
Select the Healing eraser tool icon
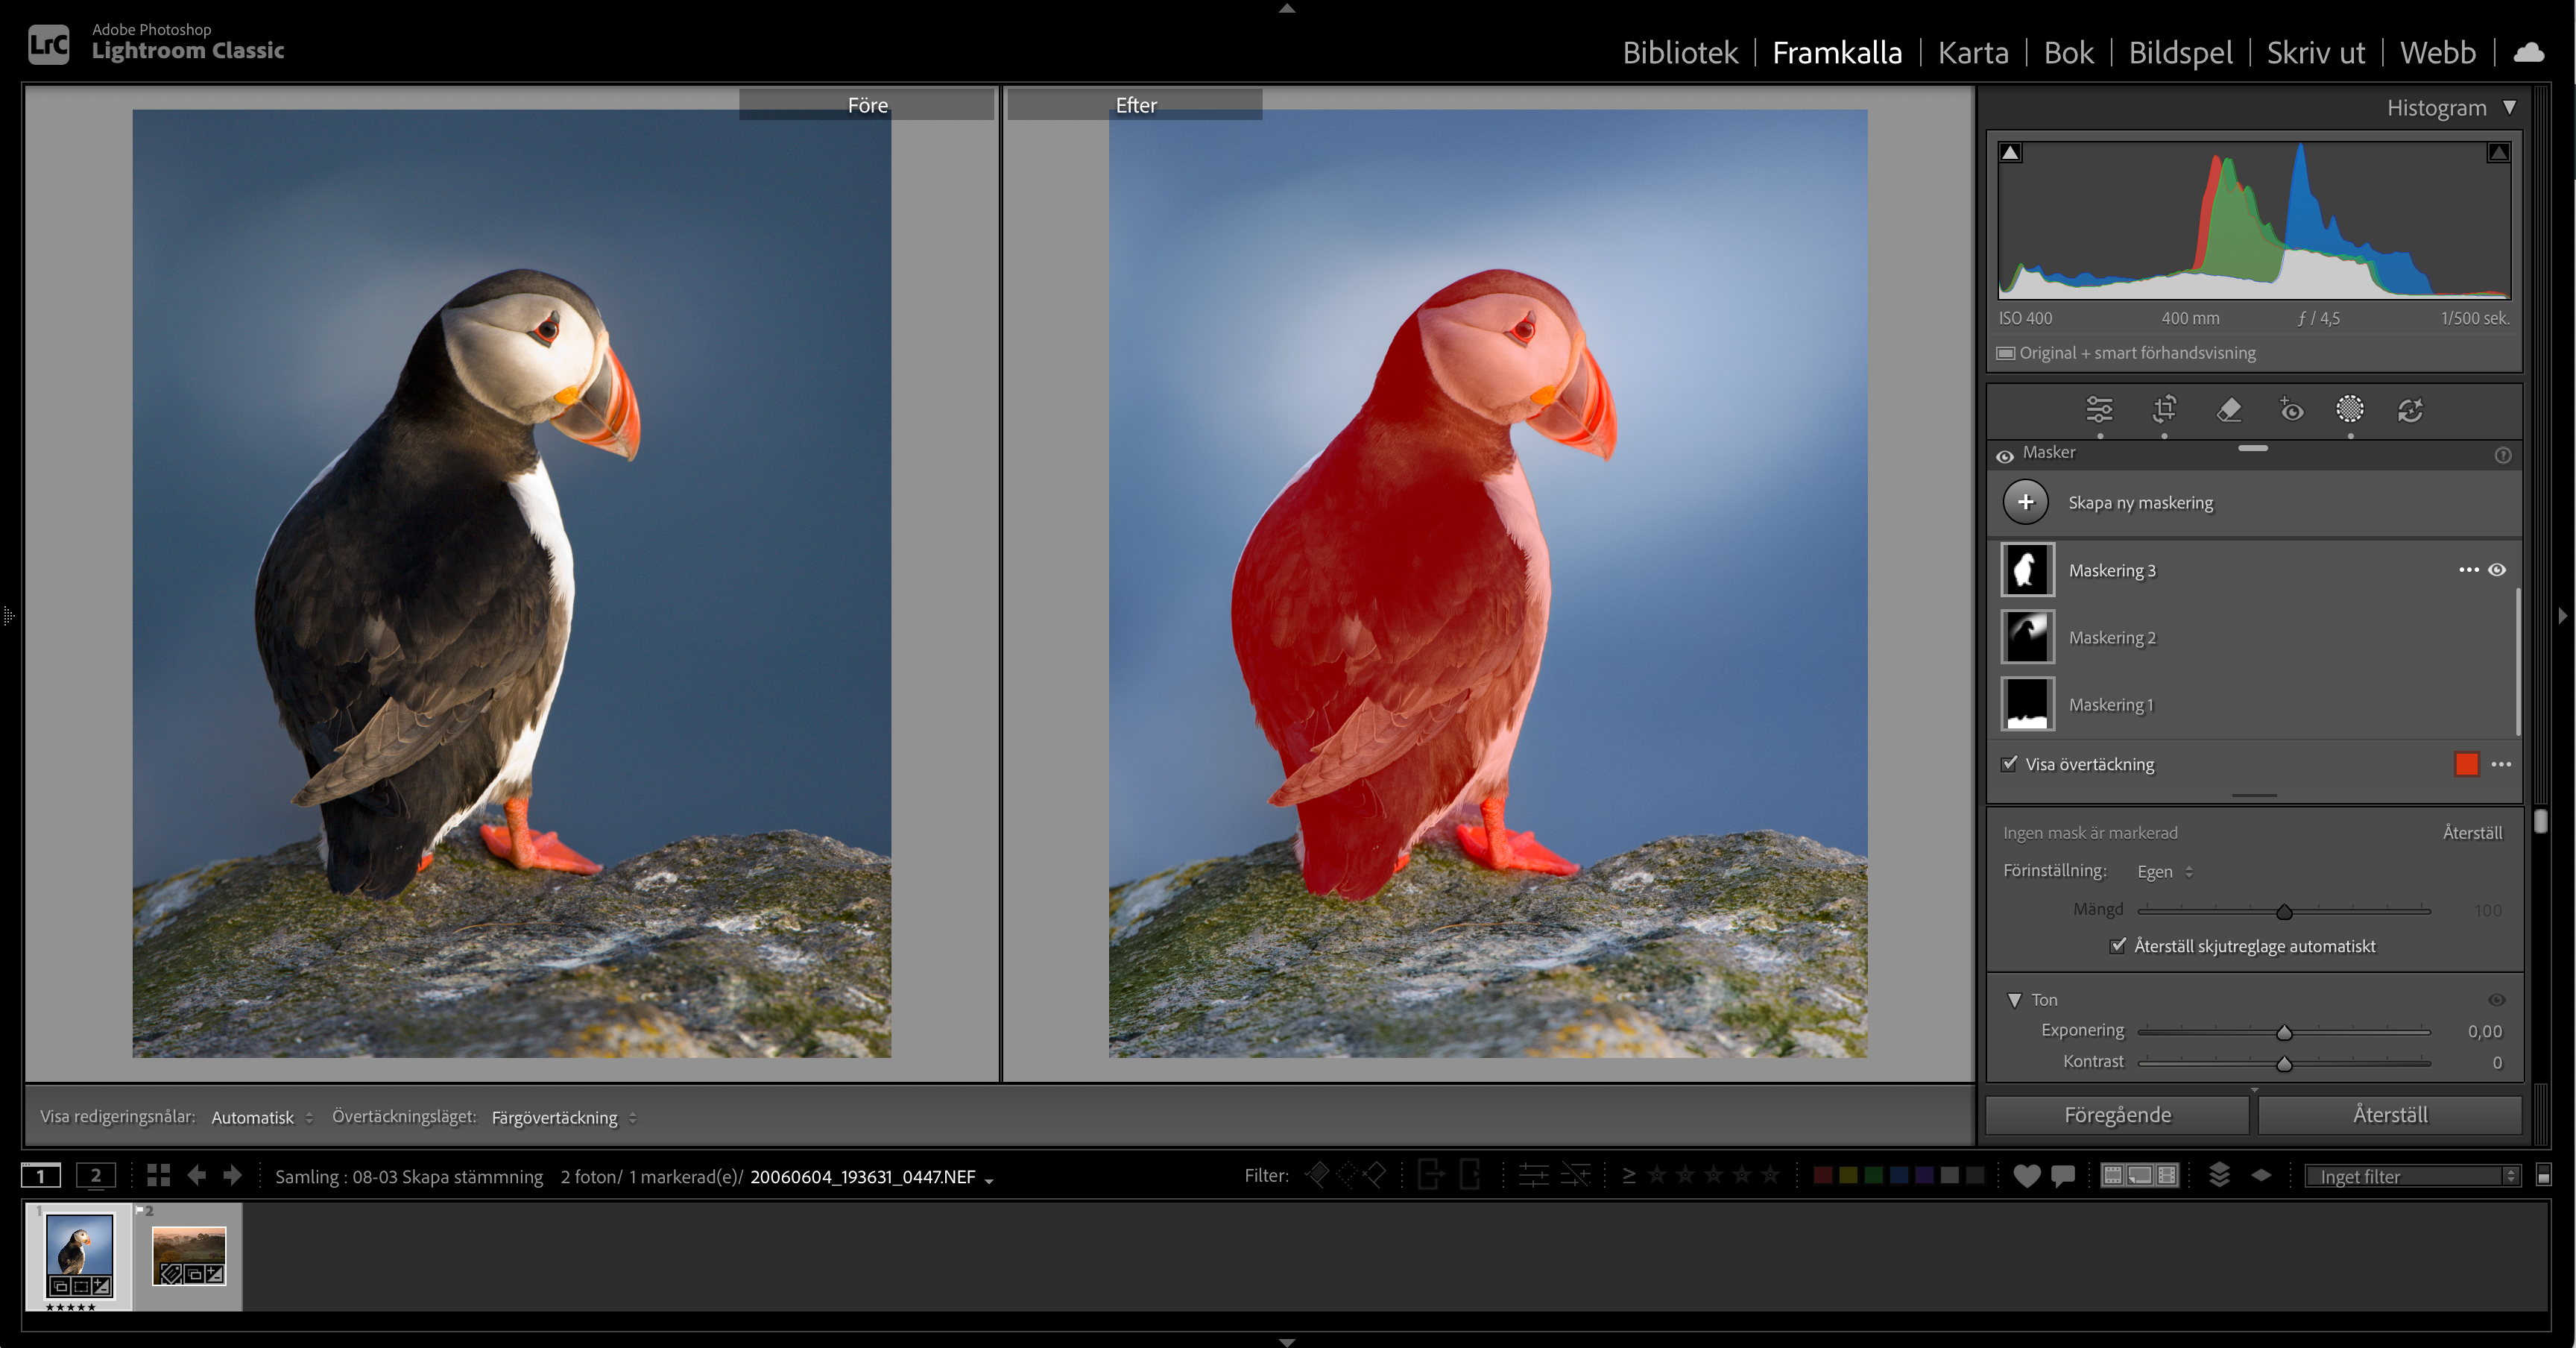point(2228,409)
